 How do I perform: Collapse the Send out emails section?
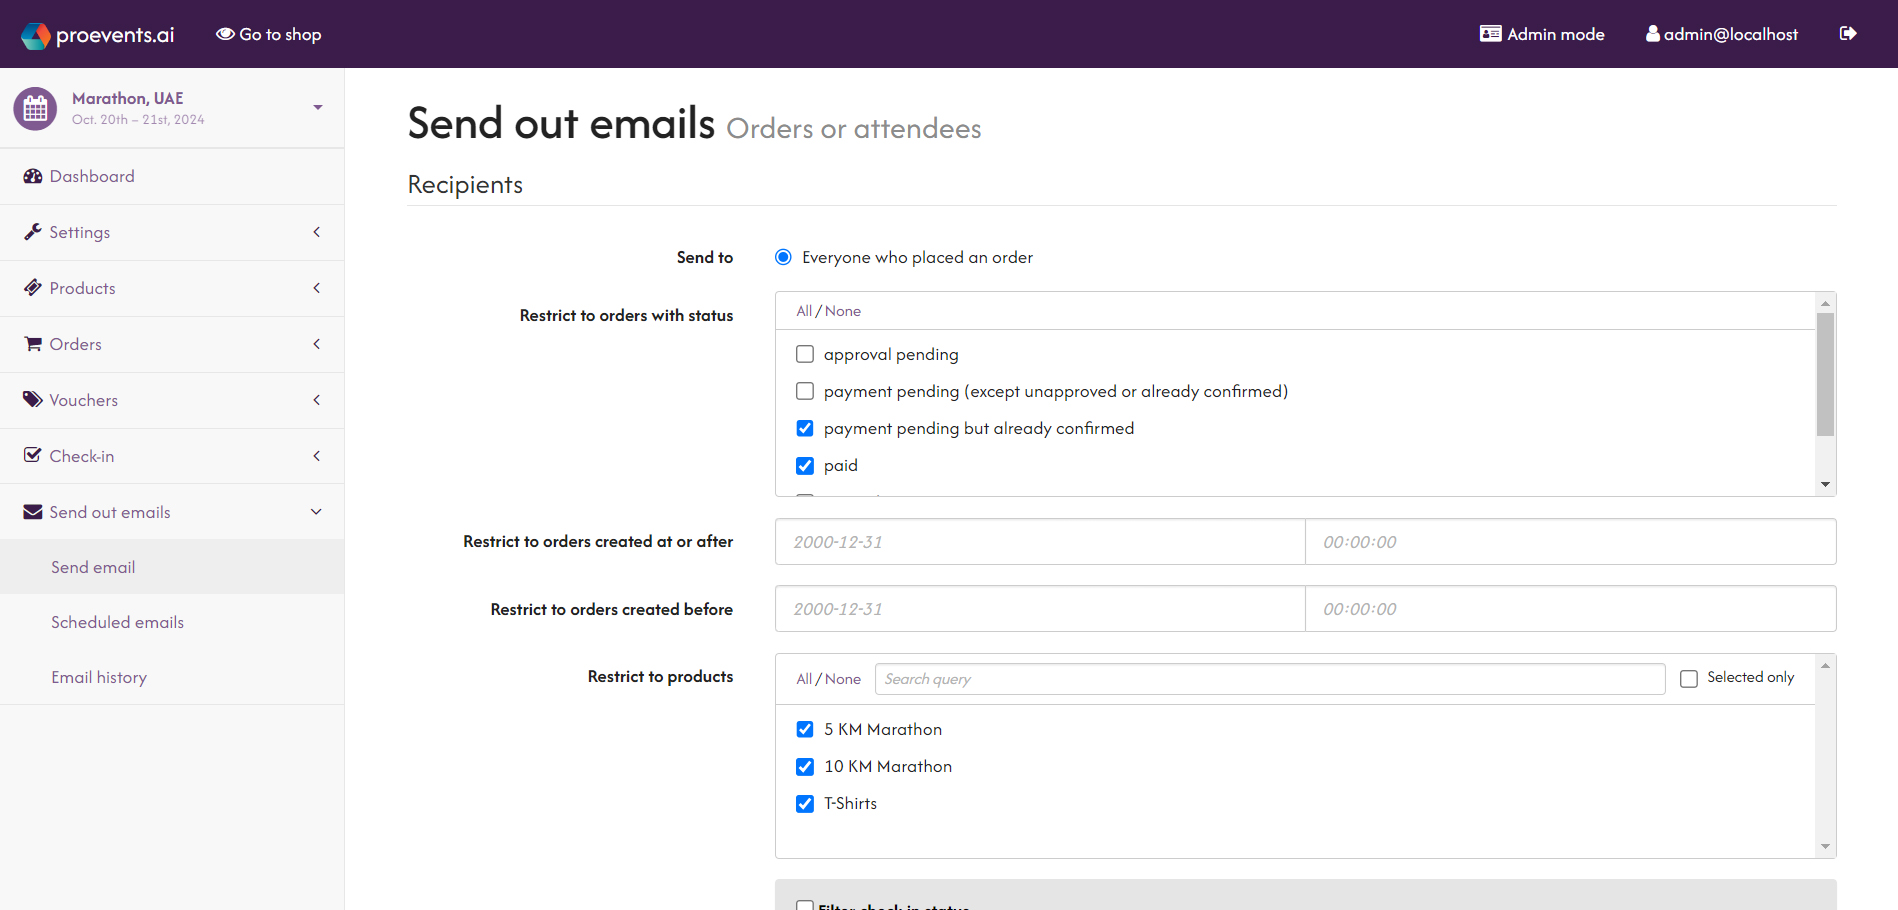pyautogui.click(x=316, y=511)
